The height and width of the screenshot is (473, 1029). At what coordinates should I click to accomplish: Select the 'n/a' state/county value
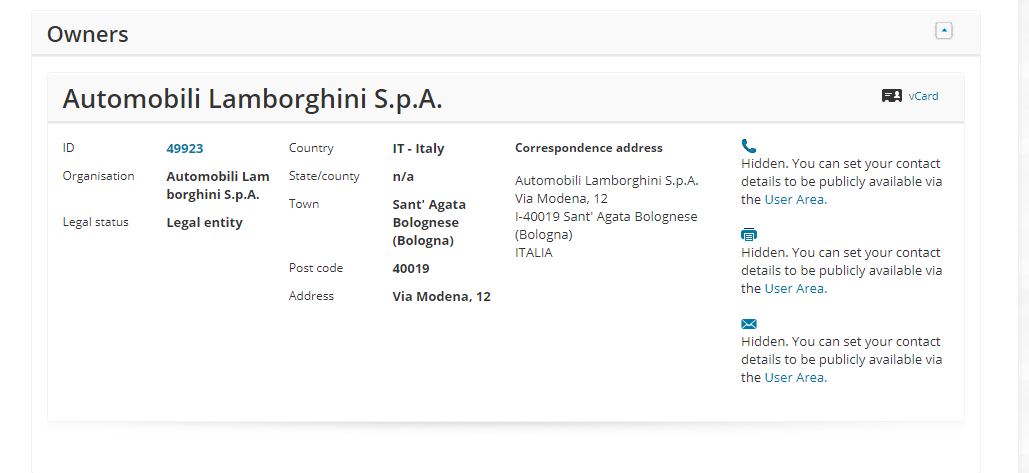(x=403, y=176)
